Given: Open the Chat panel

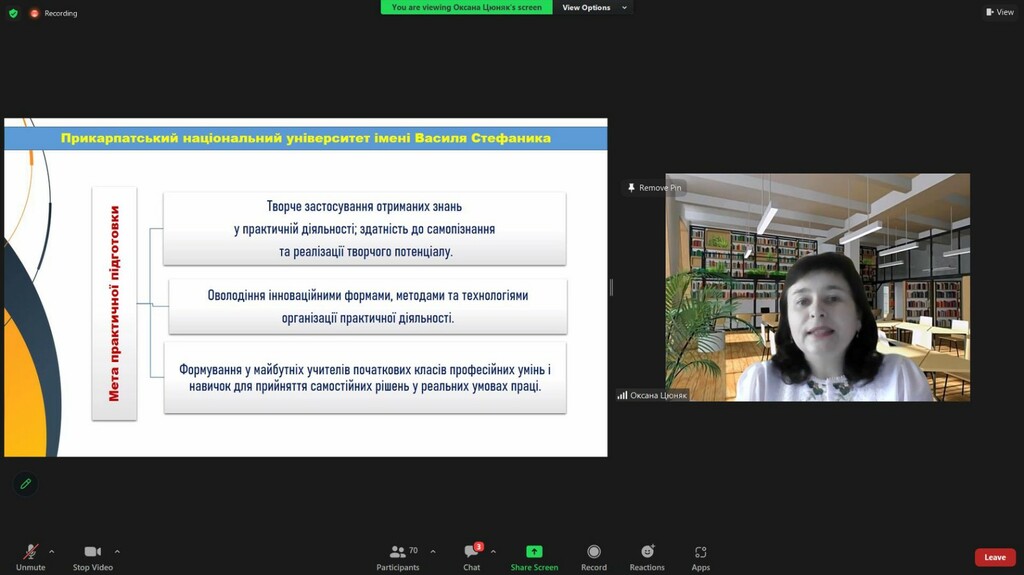Looking at the screenshot, I should [x=471, y=552].
